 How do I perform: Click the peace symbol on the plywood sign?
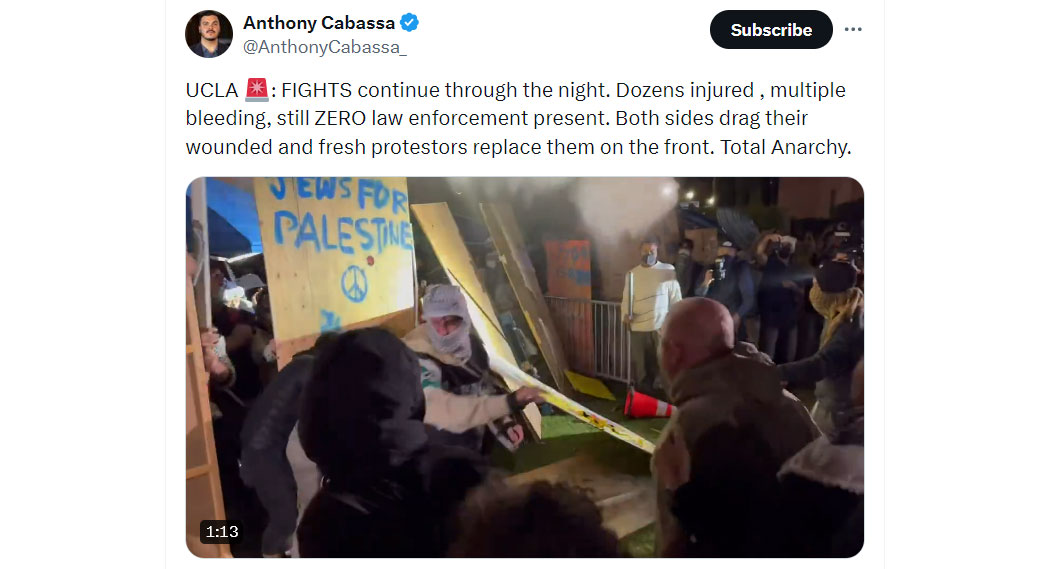coord(354,284)
